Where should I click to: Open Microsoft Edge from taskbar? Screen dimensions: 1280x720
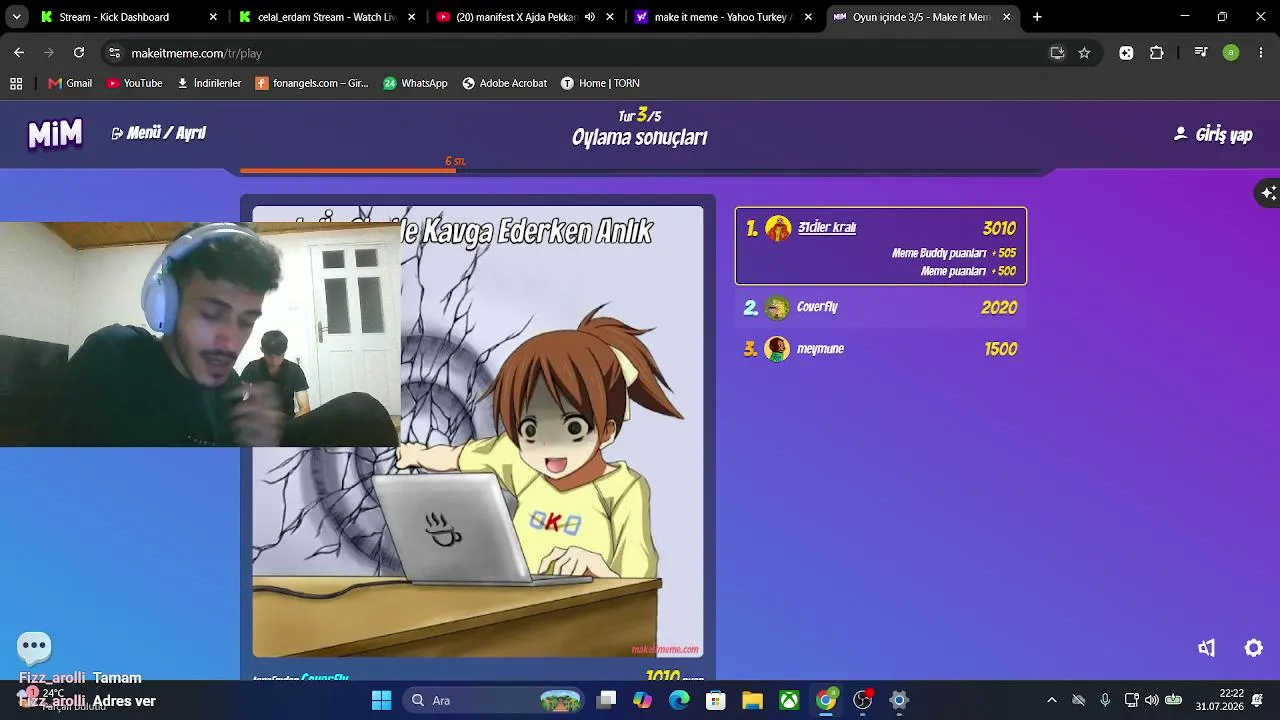[x=679, y=700]
